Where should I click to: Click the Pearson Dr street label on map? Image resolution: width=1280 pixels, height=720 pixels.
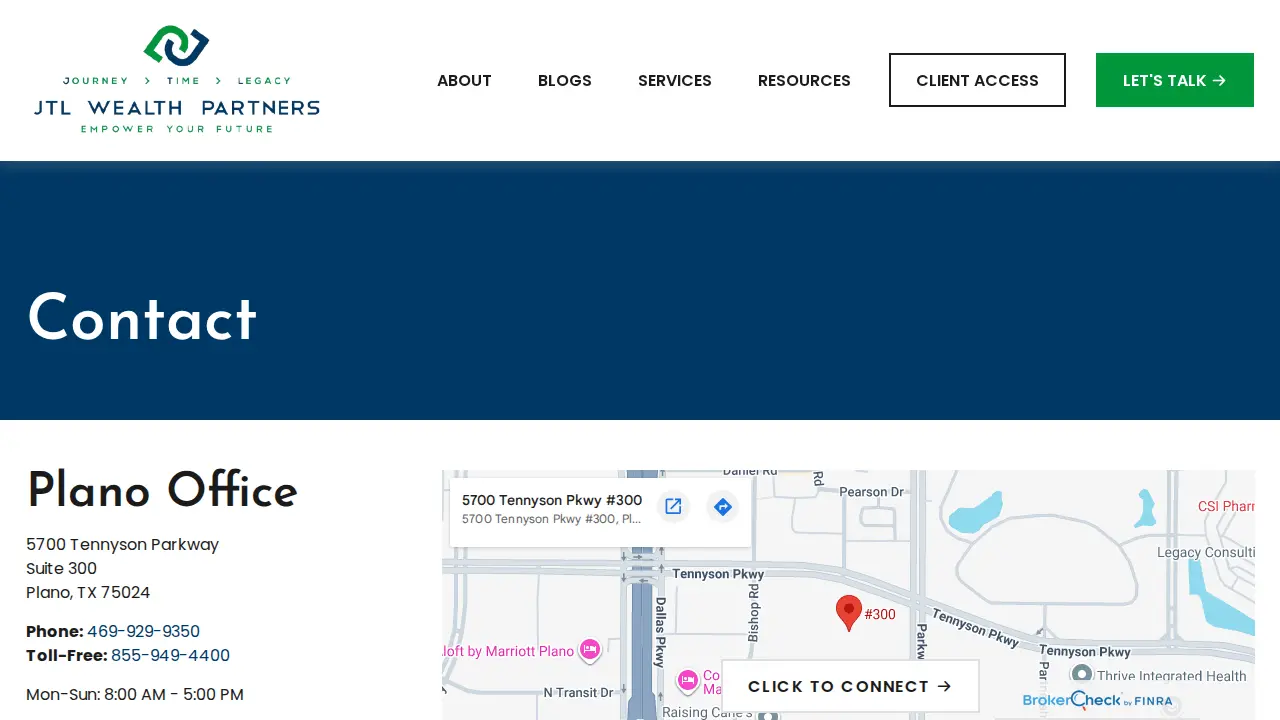click(871, 492)
